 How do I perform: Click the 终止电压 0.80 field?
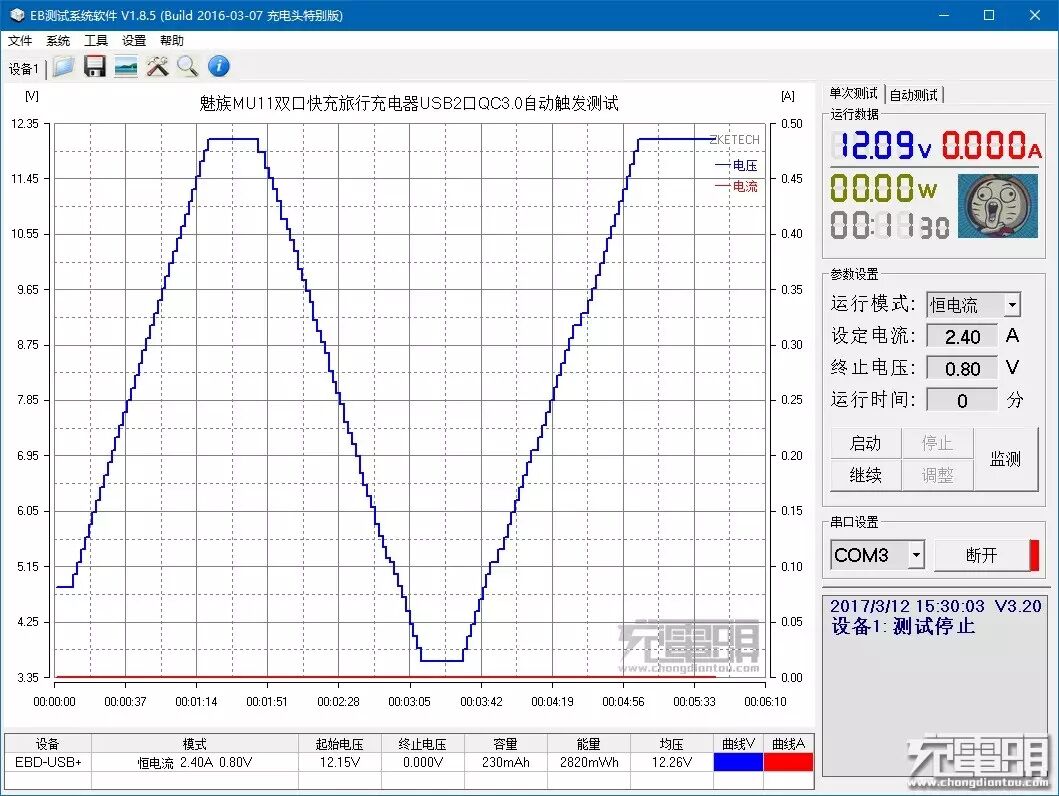(x=962, y=369)
